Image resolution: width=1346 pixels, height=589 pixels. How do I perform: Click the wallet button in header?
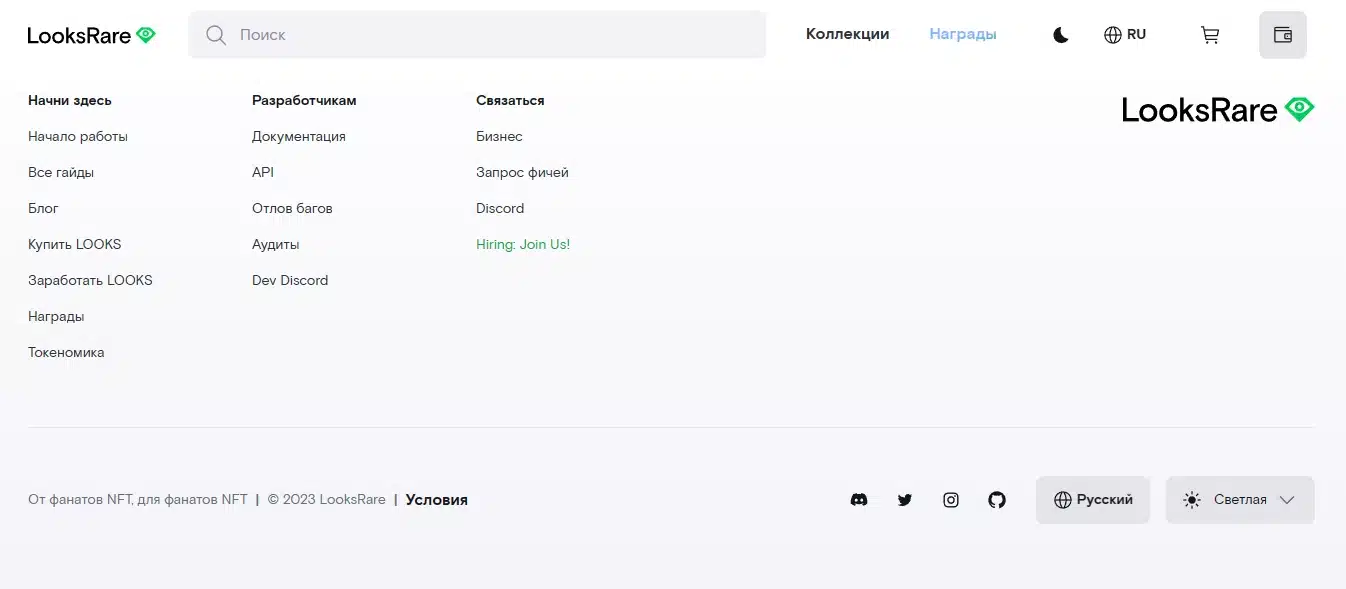[x=1283, y=35]
